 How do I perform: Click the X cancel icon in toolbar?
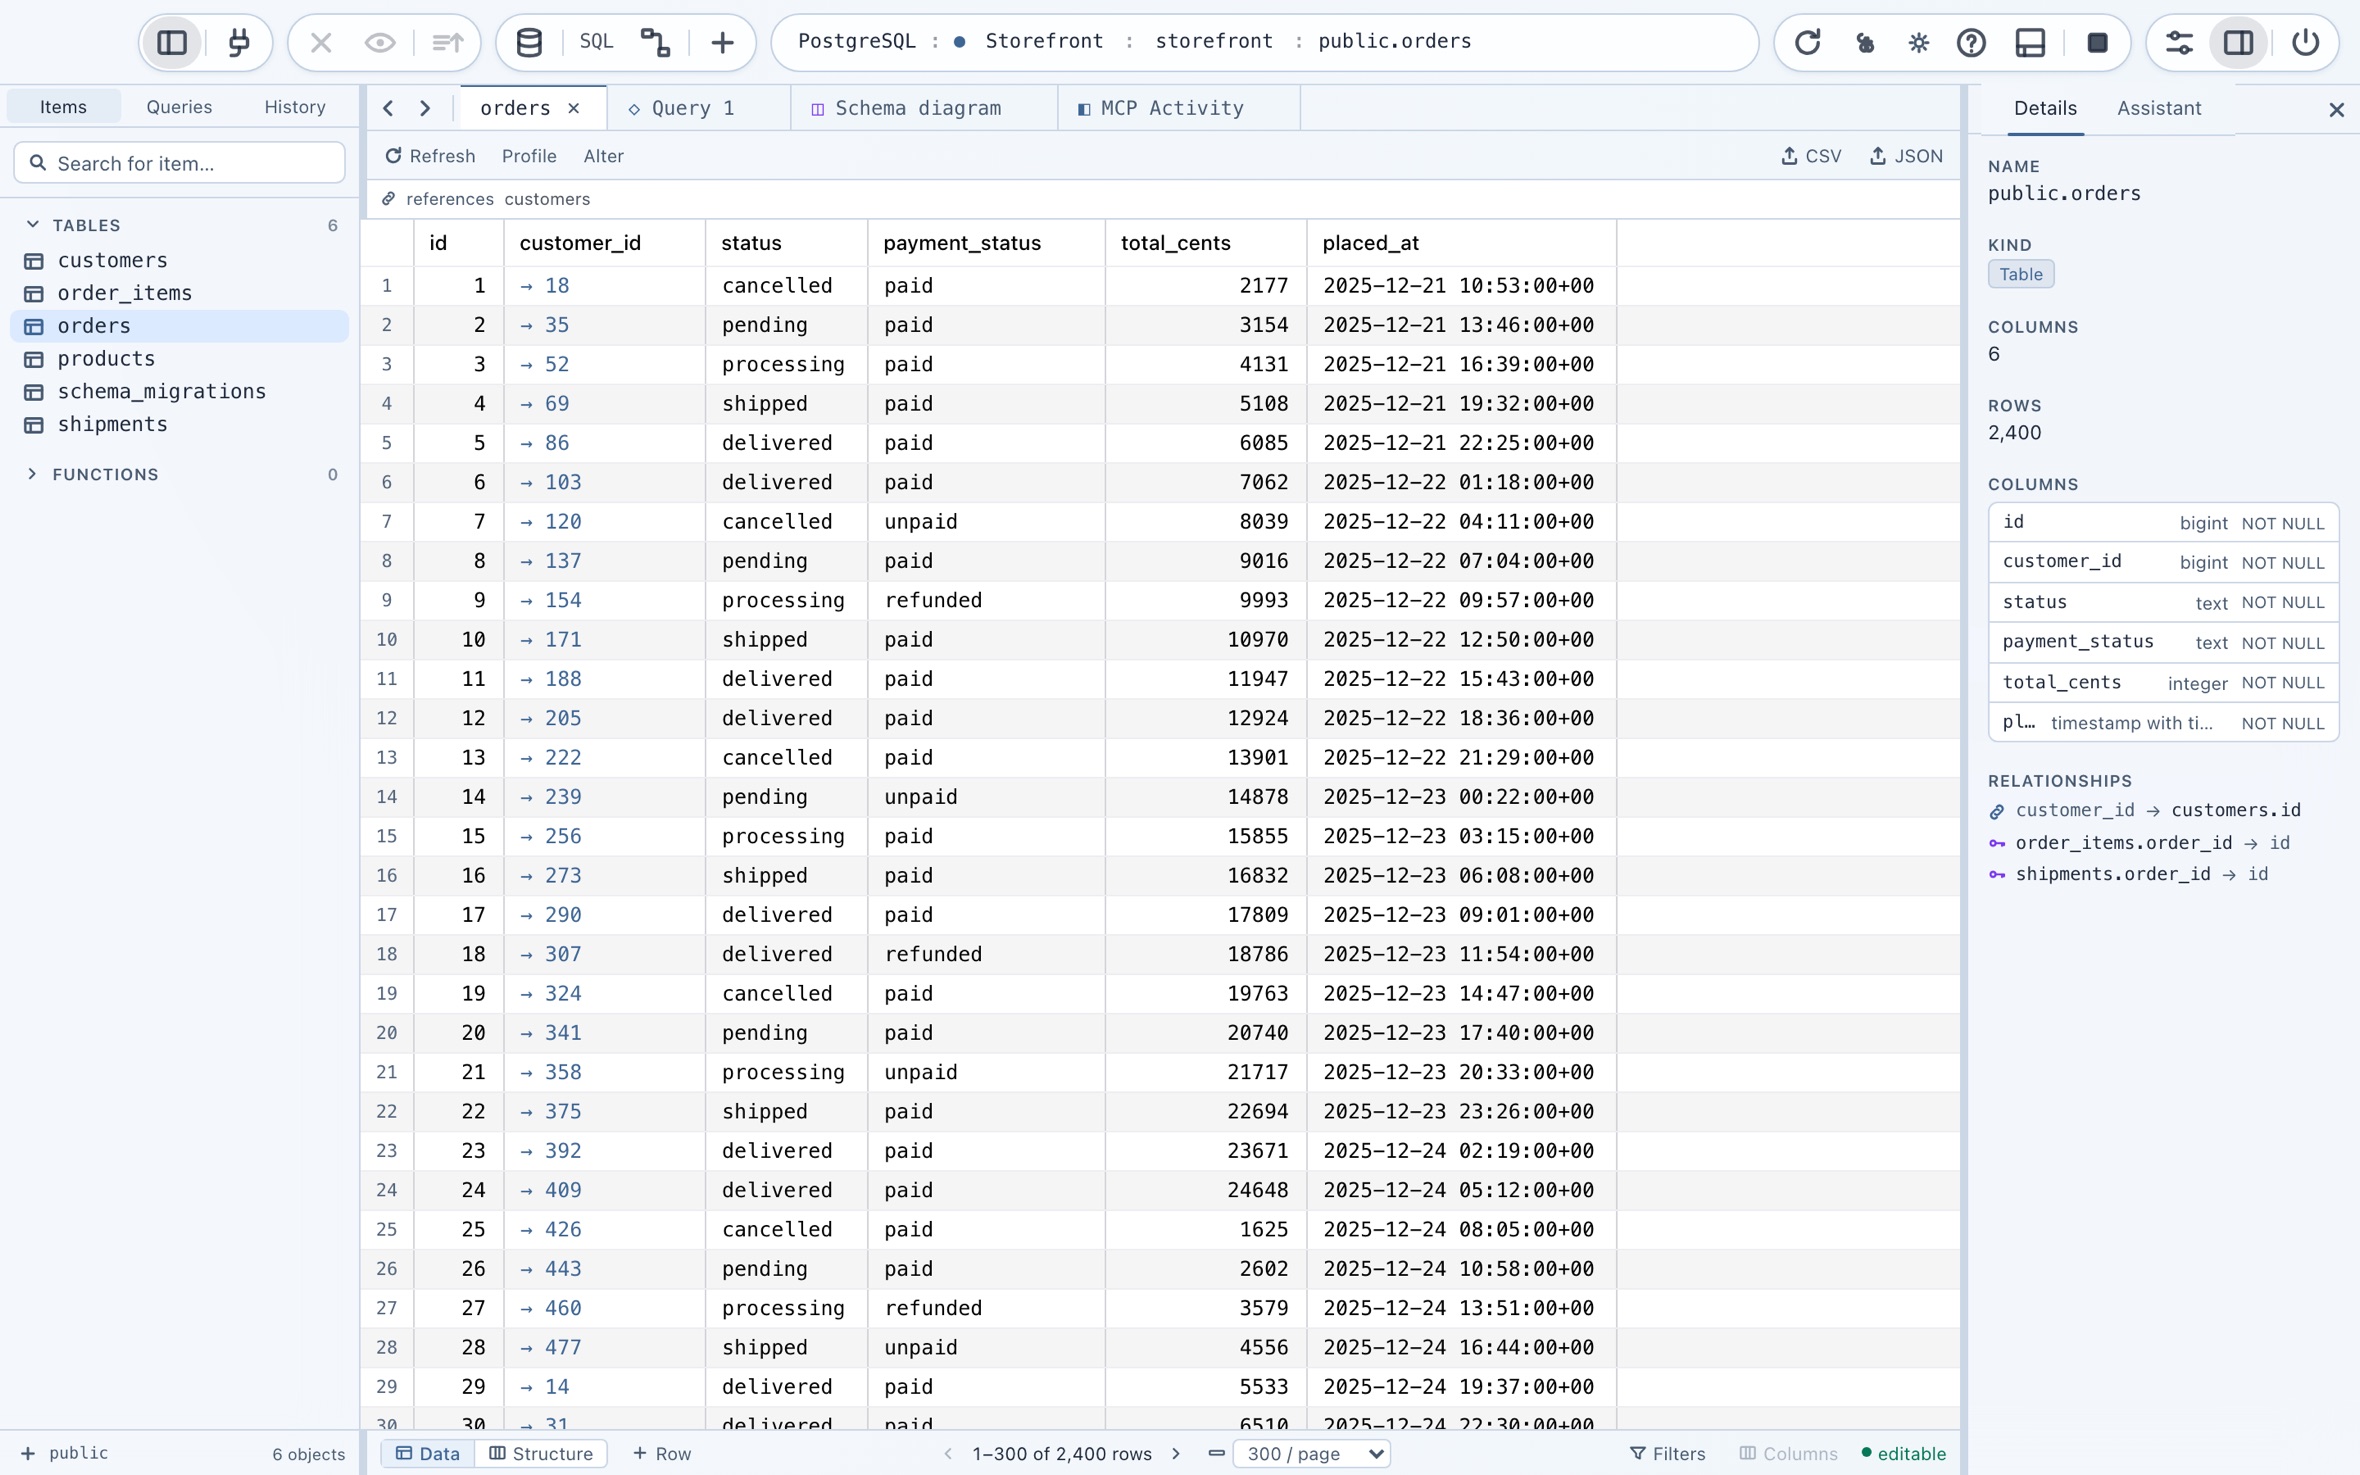pos(321,42)
